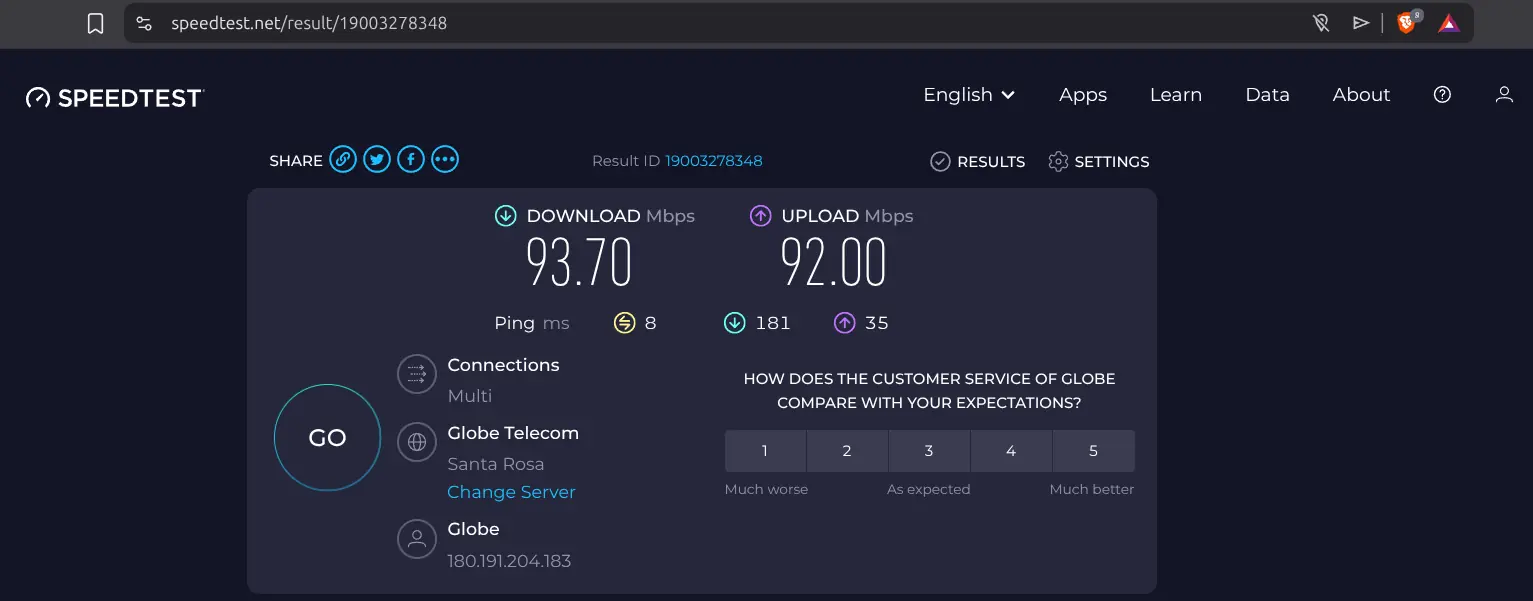This screenshot has height=601, width=1533.
Task: Open the About menu item
Action: click(x=1361, y=95)
